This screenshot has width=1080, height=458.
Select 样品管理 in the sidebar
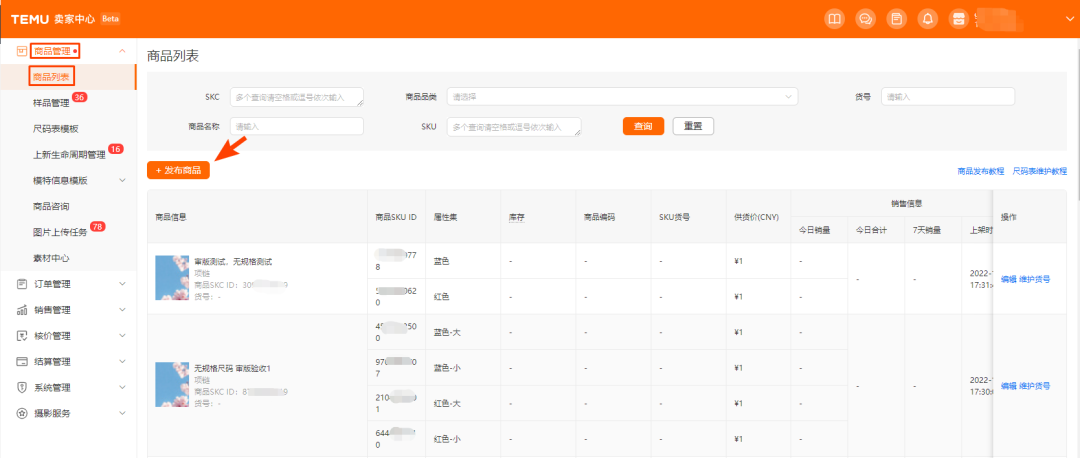(x=51, y=102)
